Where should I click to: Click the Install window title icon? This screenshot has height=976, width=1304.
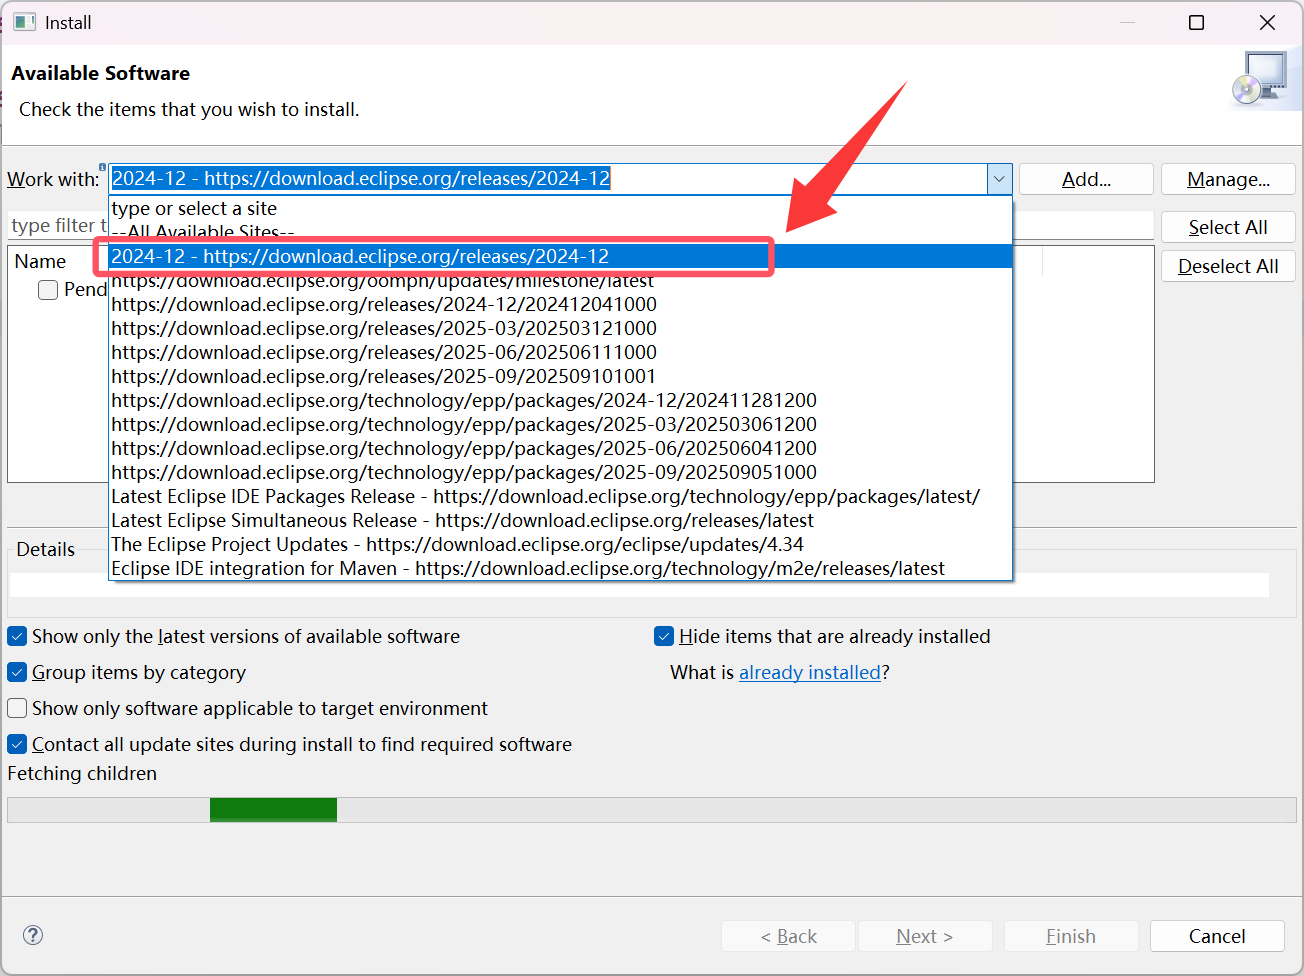24,22
